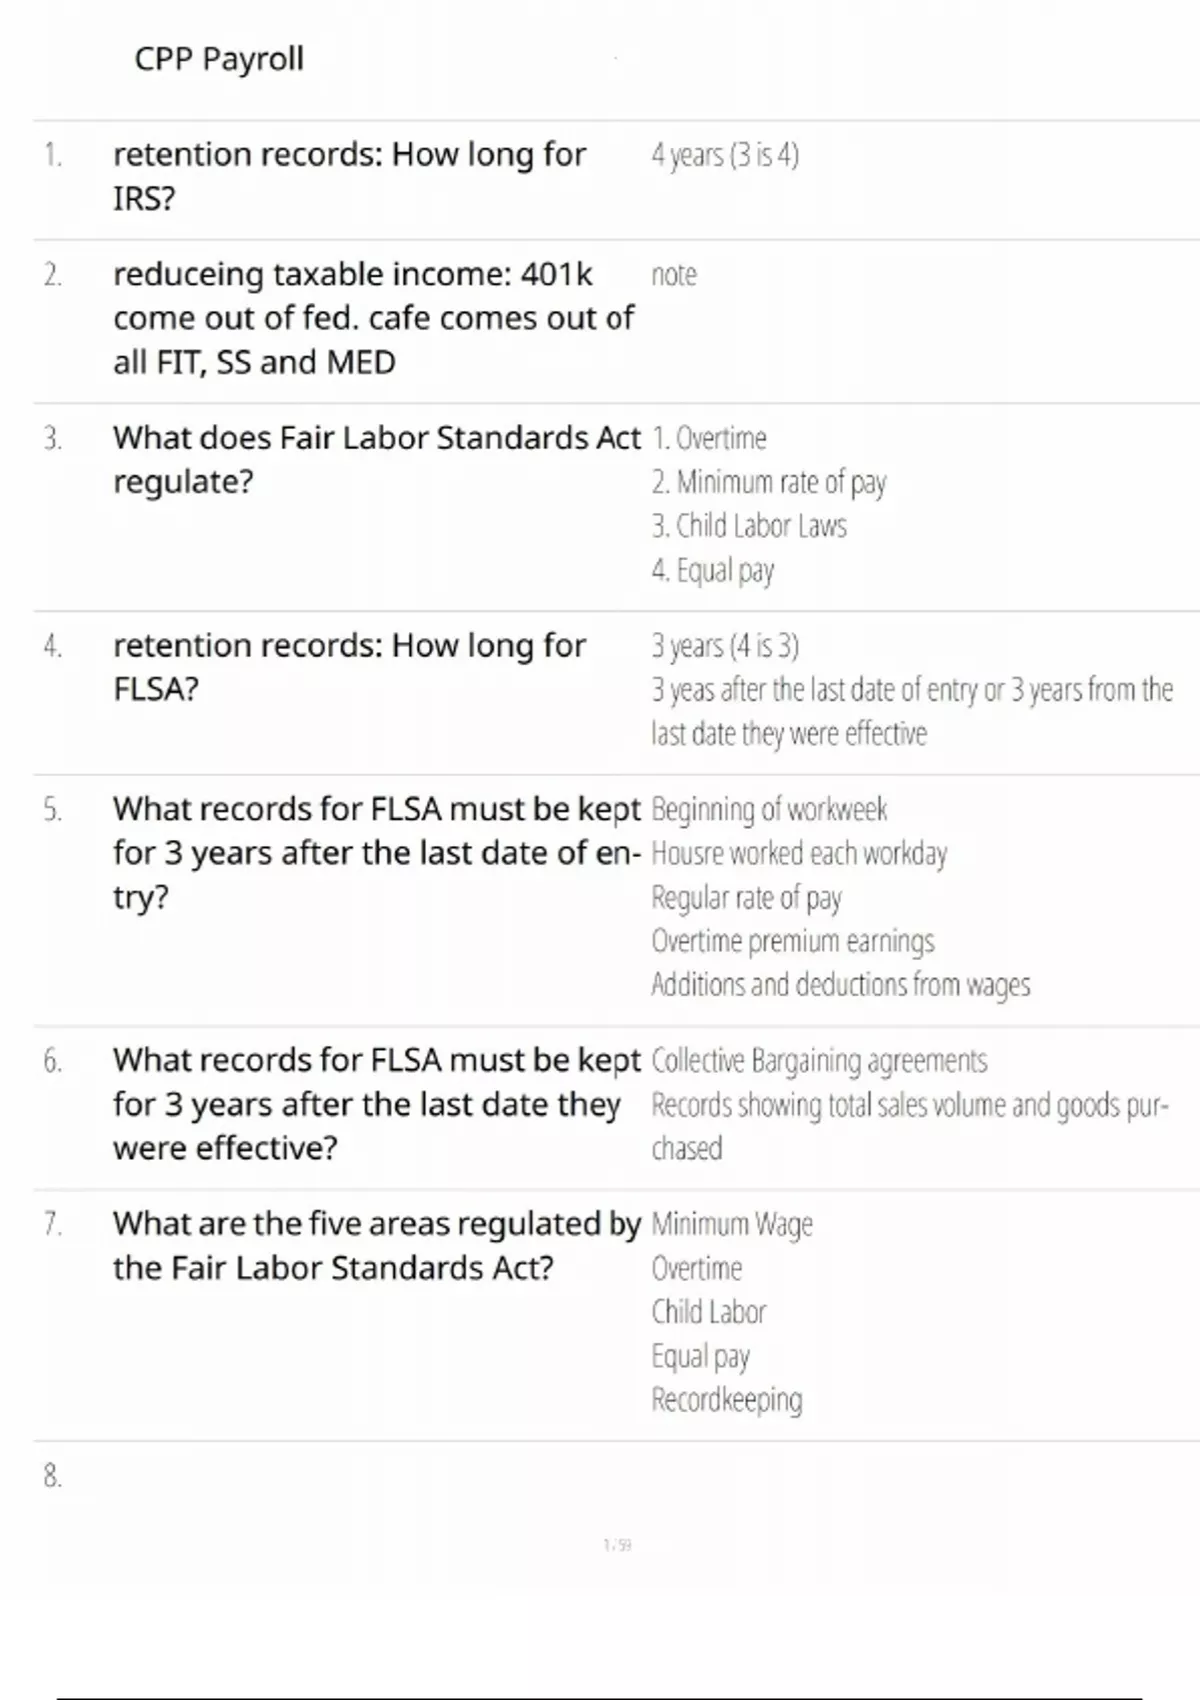Click the CPP Payroll title
The height and width of the screenshot is (1700, 1200).
coord(219,59)
